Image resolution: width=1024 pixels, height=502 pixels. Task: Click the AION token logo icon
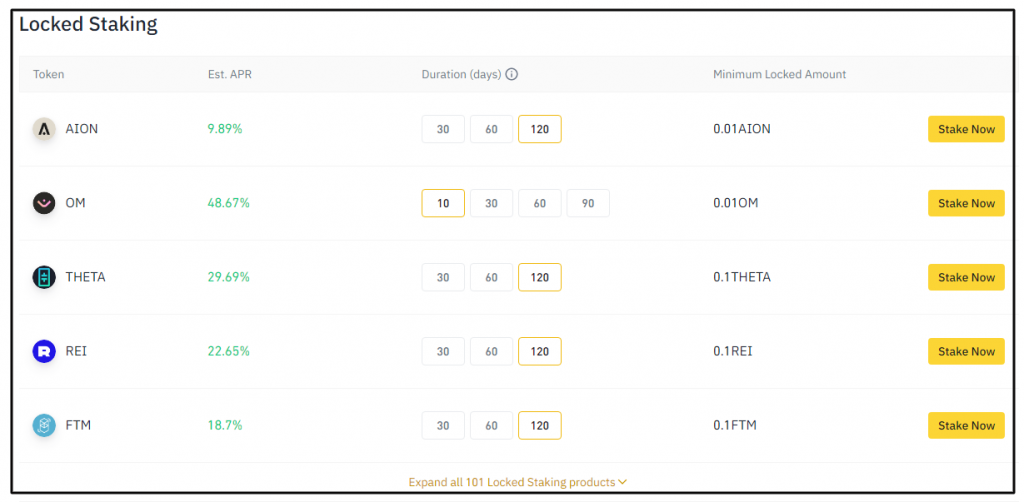(44, 129)
